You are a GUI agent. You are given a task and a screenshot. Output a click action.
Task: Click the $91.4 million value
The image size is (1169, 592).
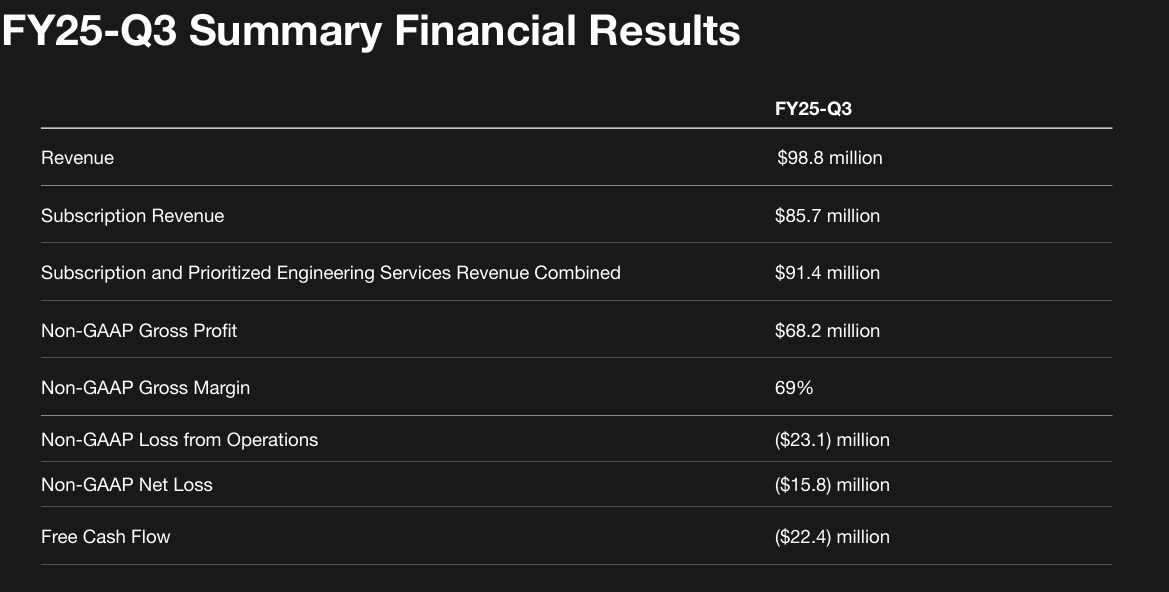coord(827,273)
